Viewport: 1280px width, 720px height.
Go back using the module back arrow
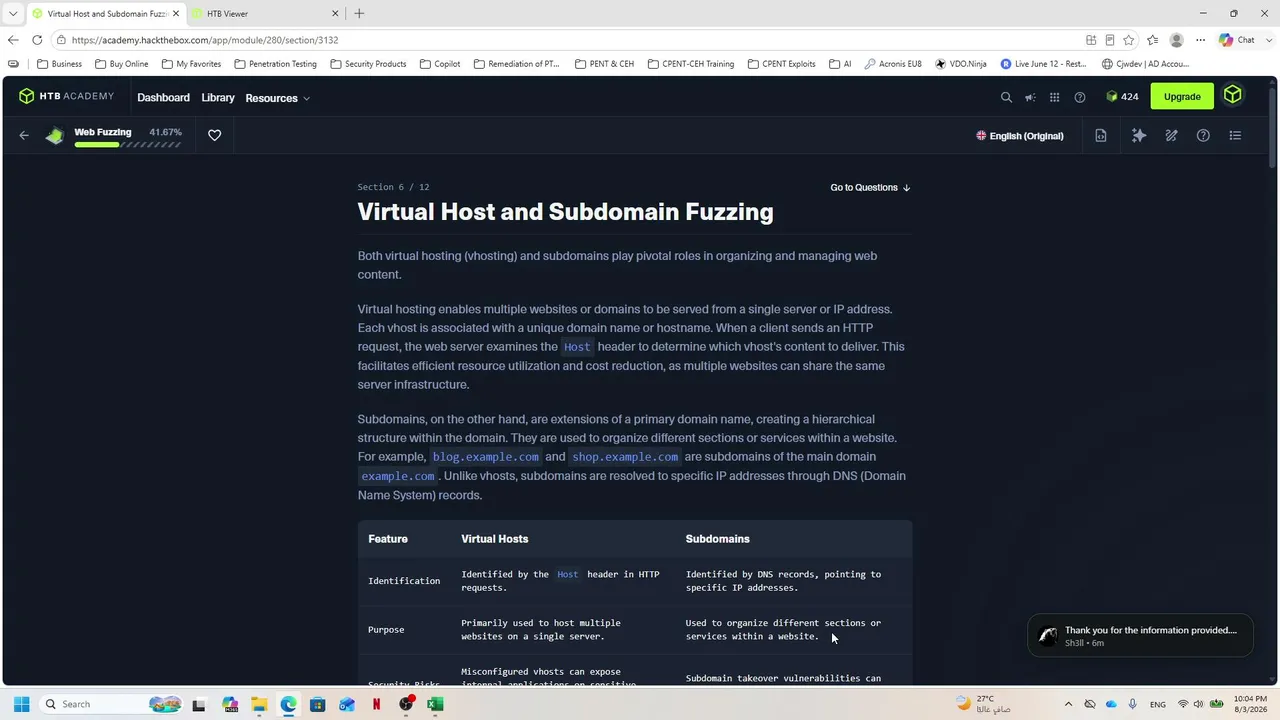pos(24,135)
